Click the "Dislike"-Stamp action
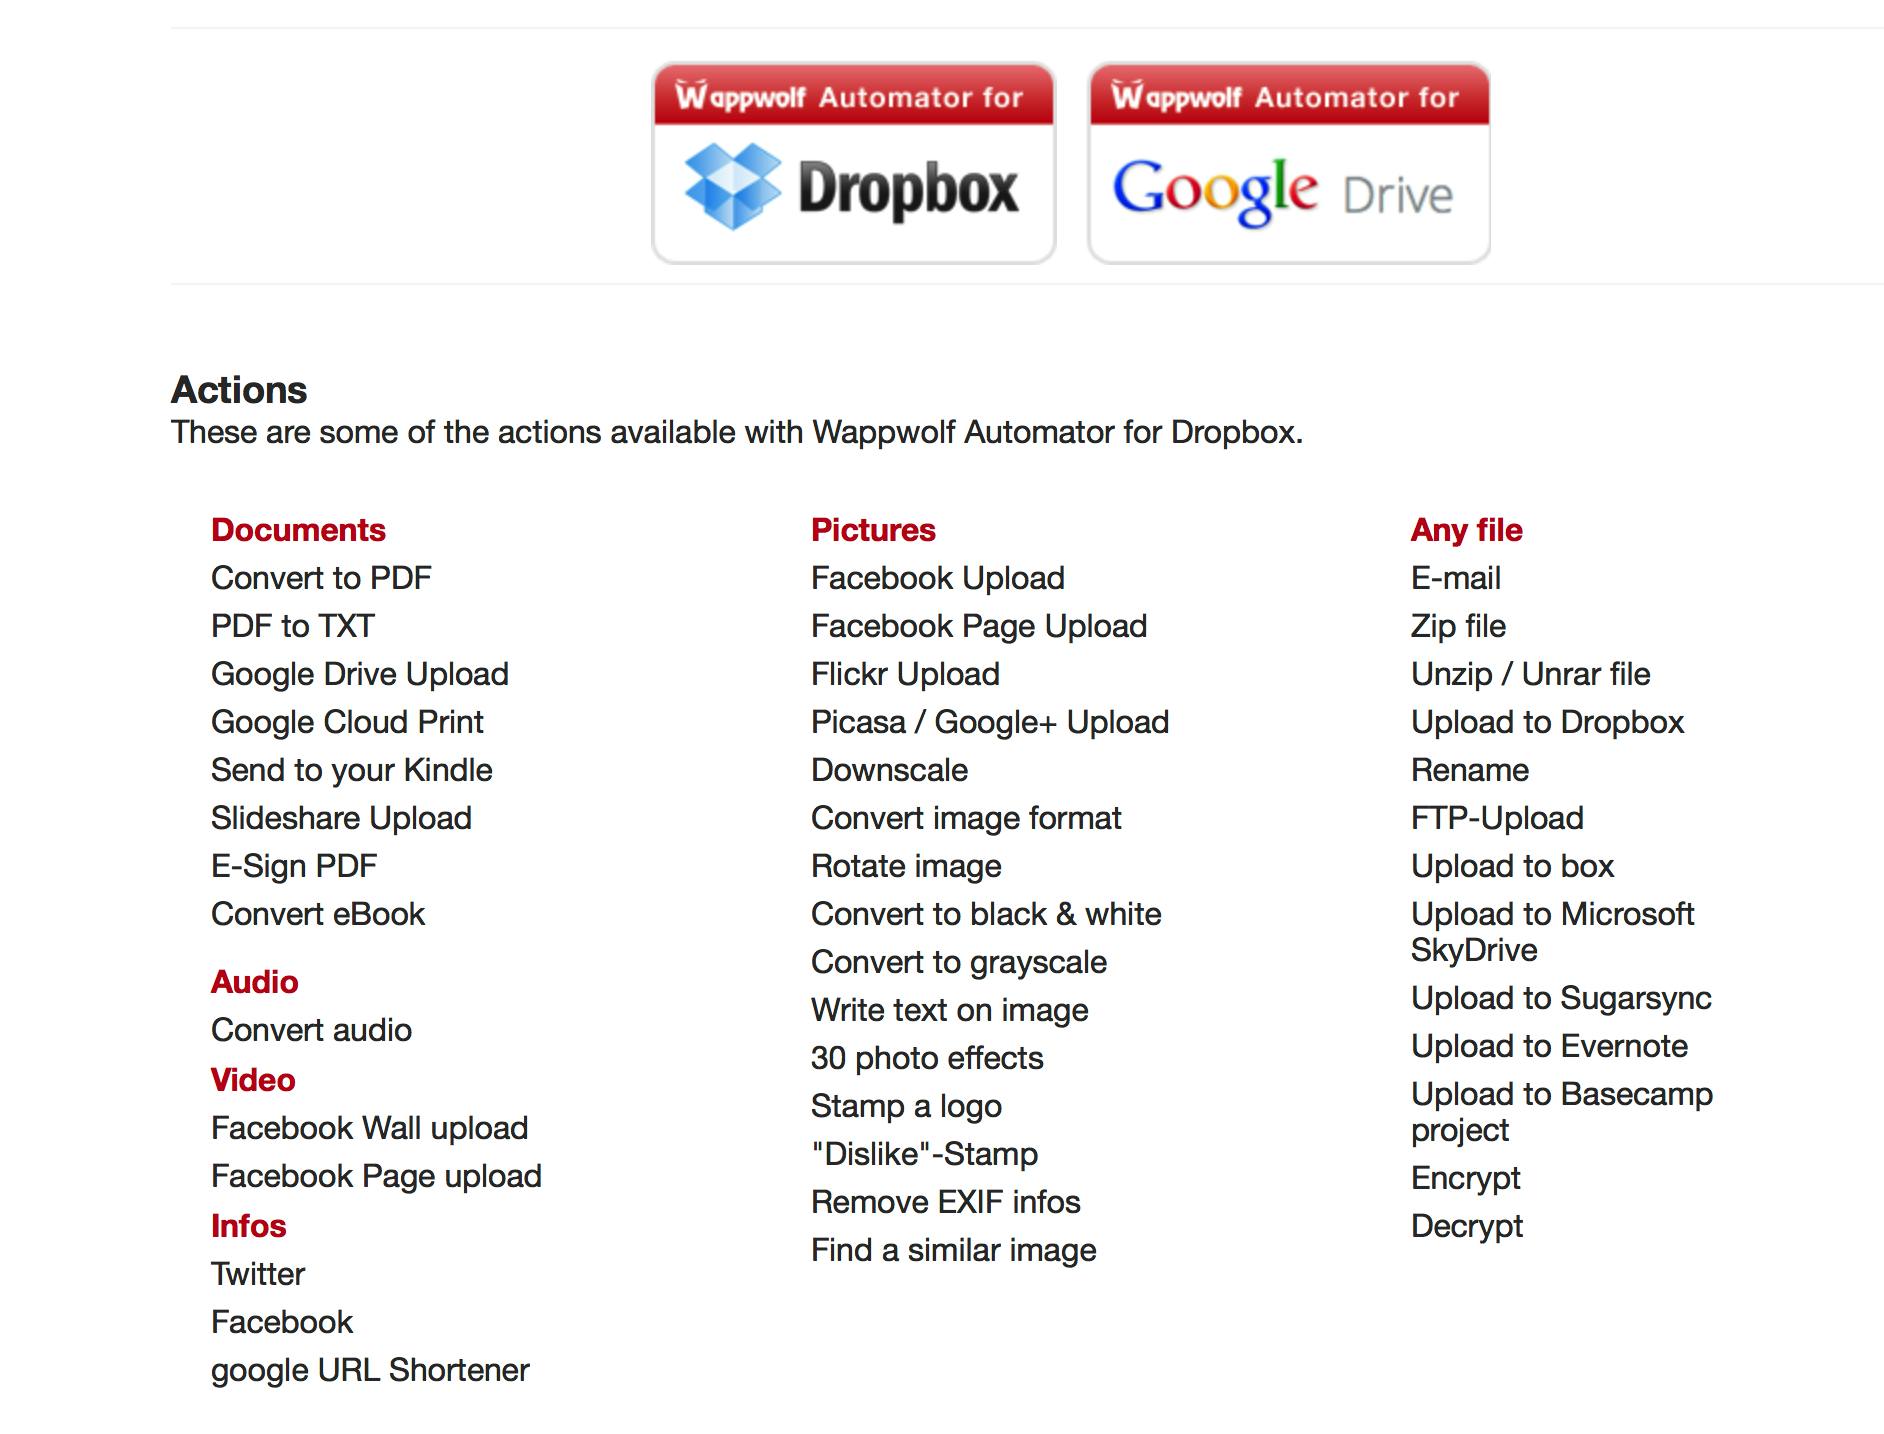Image resolution: width=1884 pixels, height=1434 pixels. [x=924, y=1154]
